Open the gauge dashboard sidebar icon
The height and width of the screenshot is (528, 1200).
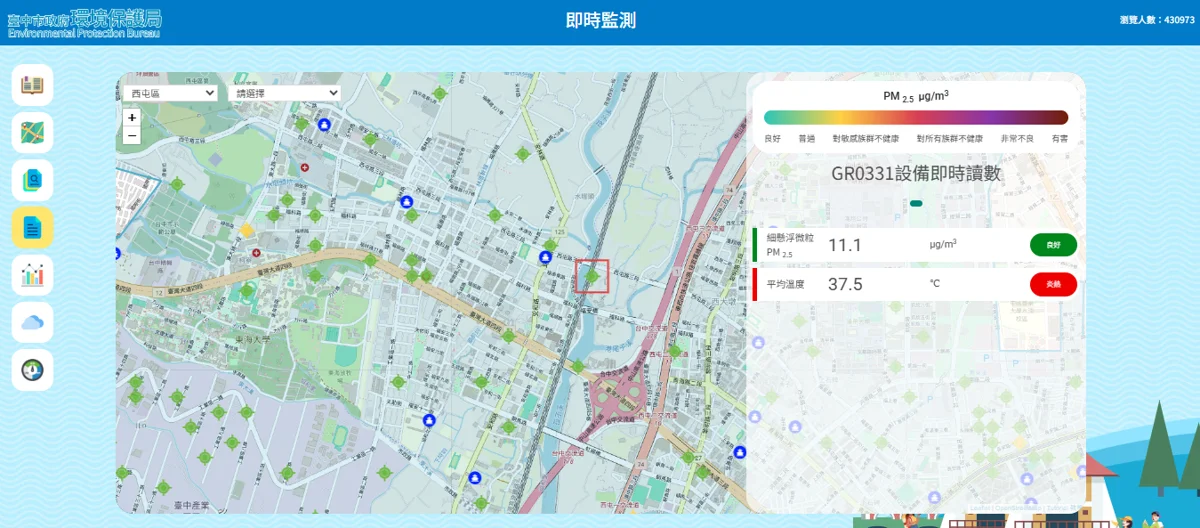click(32, 370)
